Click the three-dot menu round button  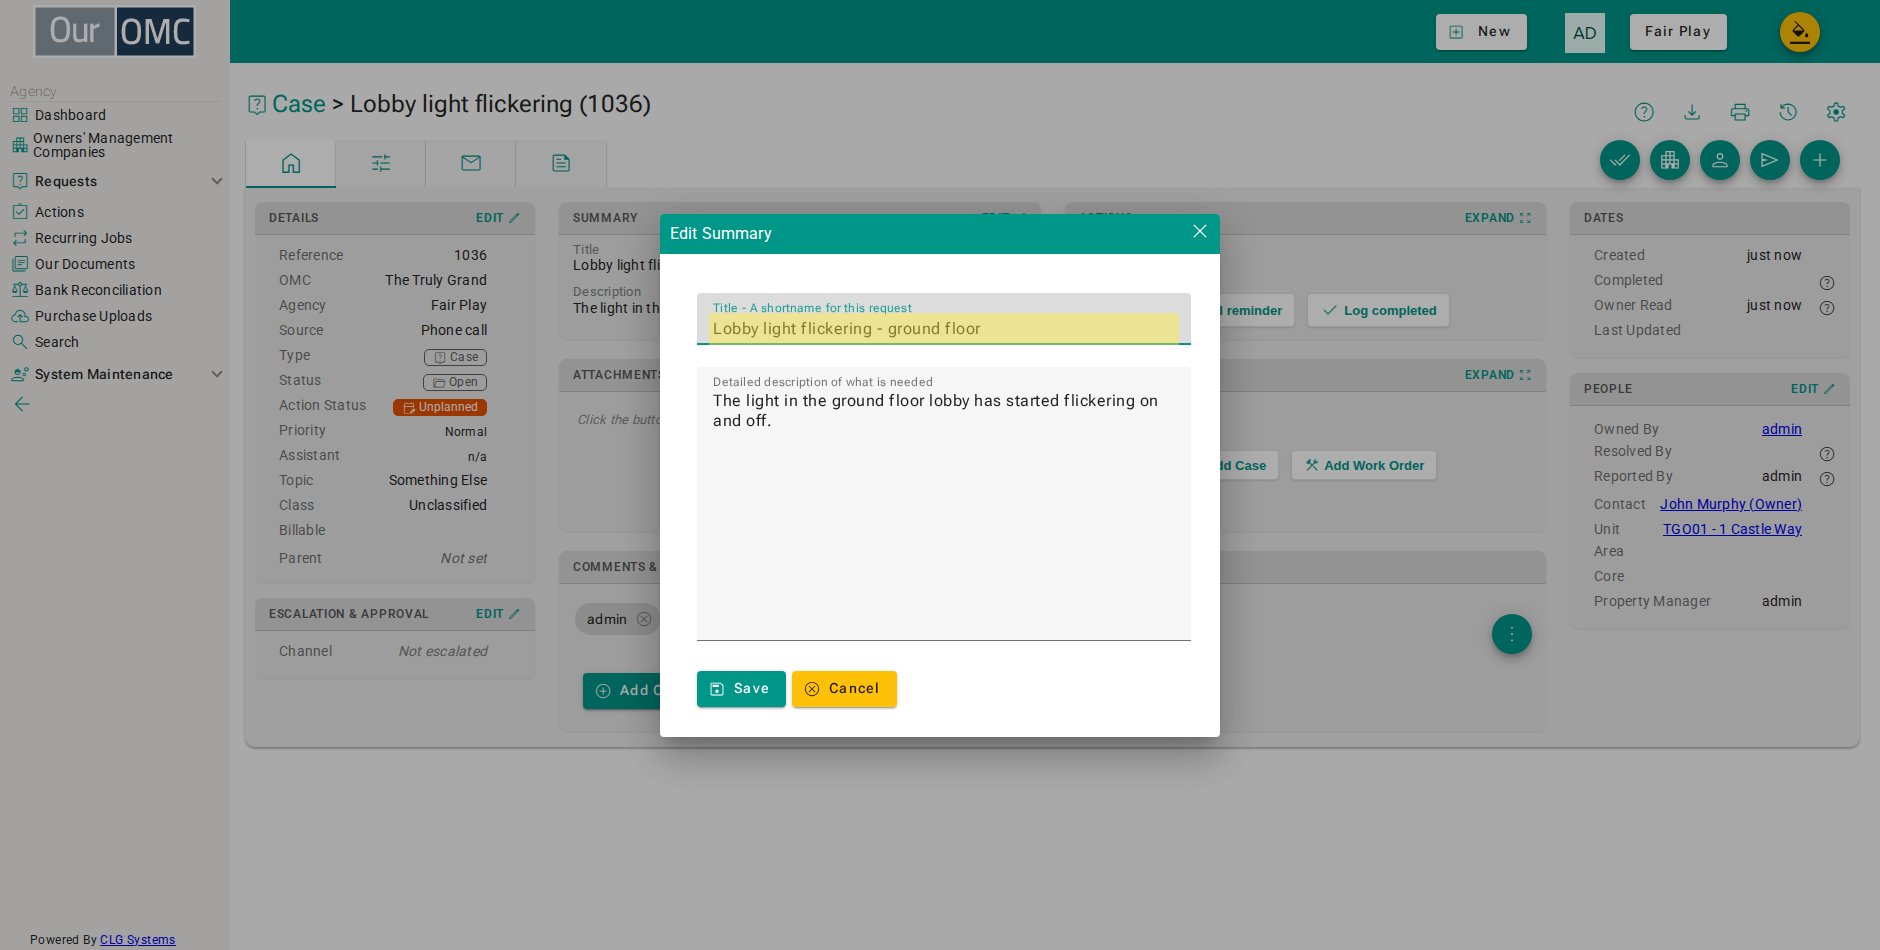[x=1512, y=634]
